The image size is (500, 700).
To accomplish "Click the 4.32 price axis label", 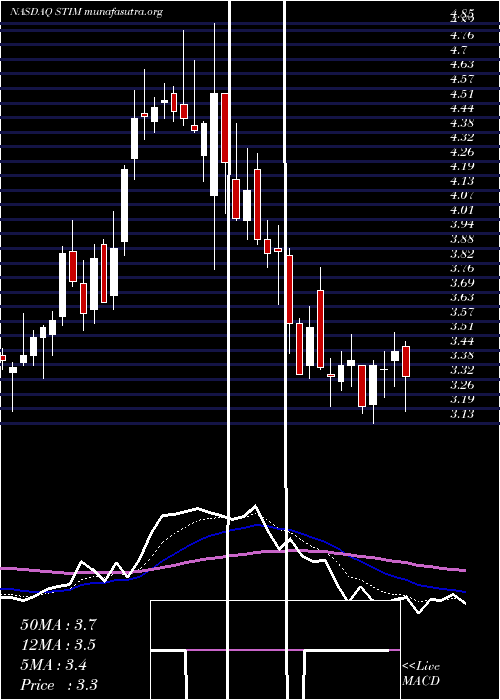I will tap(462, 137).
